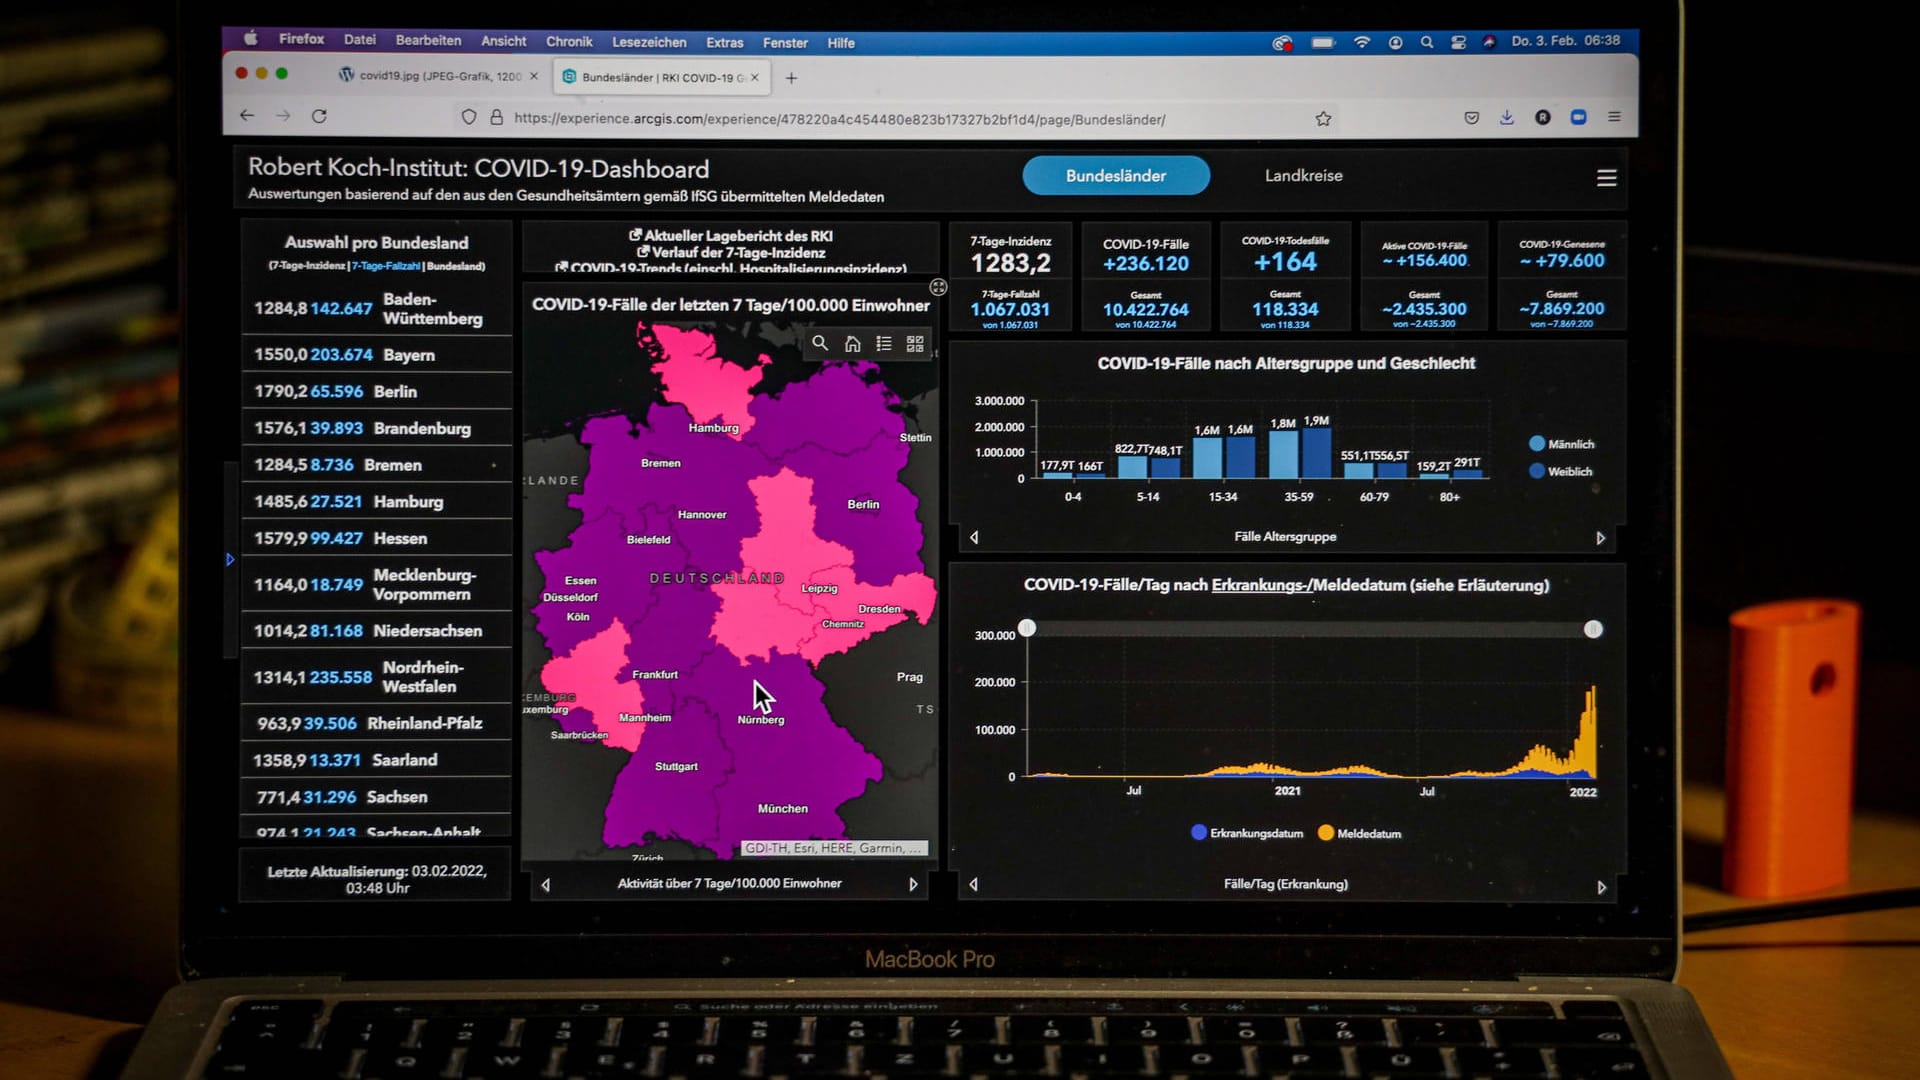The image size is (1920, 1080).
Task: Select Hessen in the state list
Action: click(x=377, y=538)
